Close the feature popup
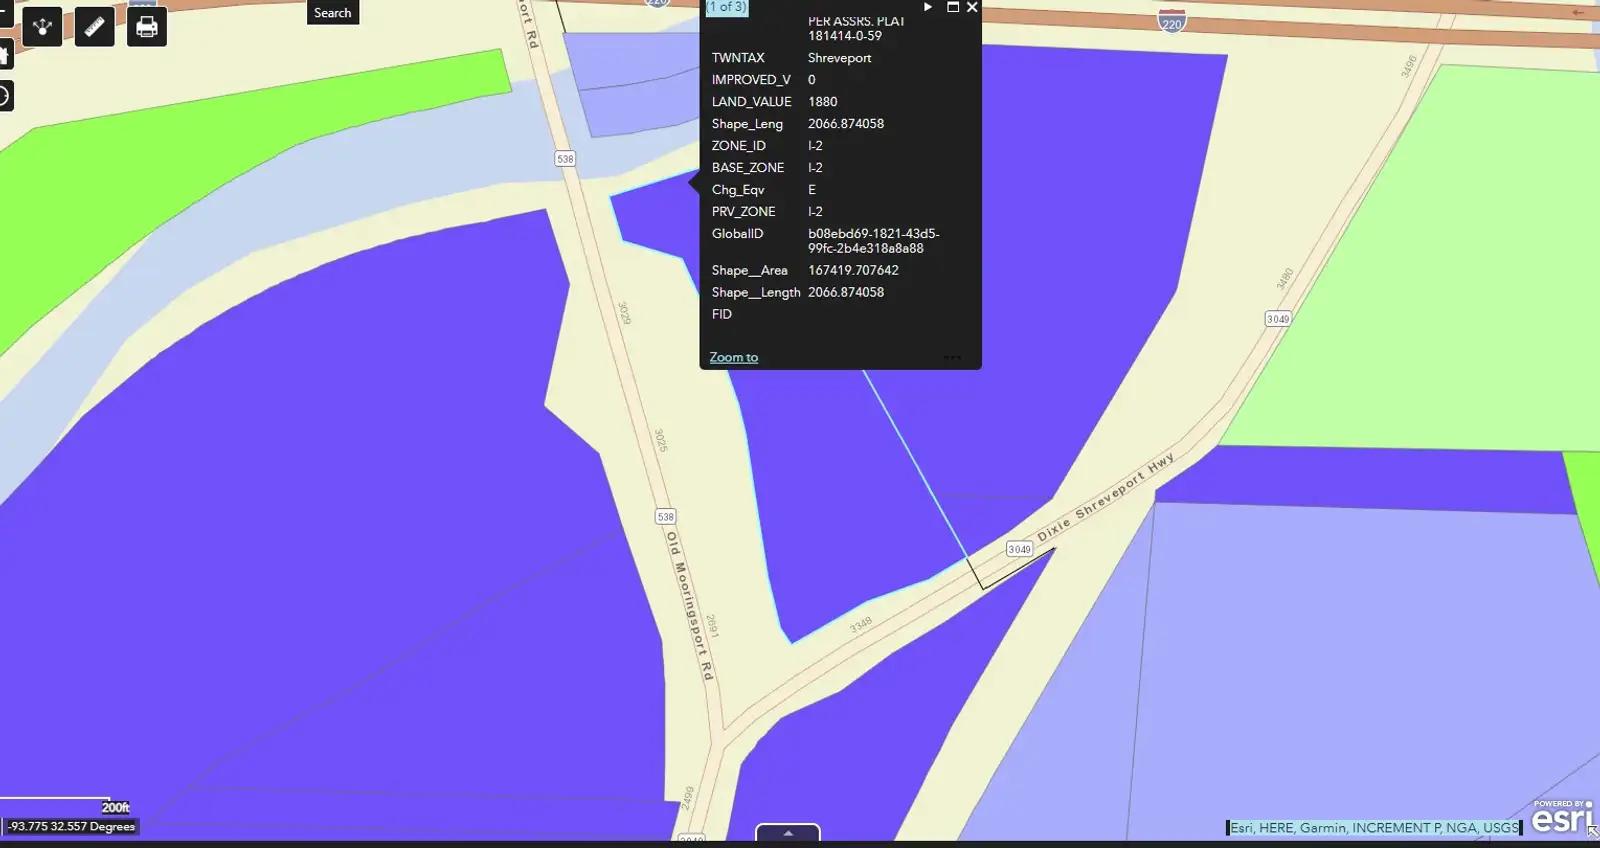Viewport: 1600px width, 848px height. coord(972,7)
